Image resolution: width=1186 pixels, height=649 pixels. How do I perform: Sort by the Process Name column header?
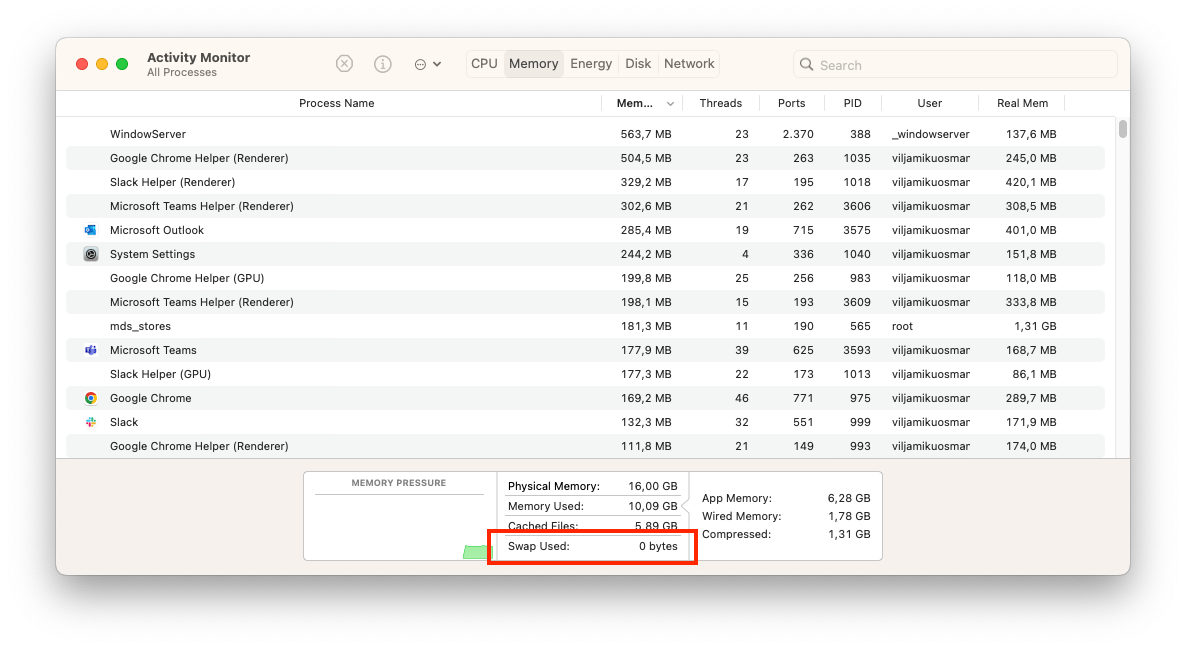pos(337,104)
